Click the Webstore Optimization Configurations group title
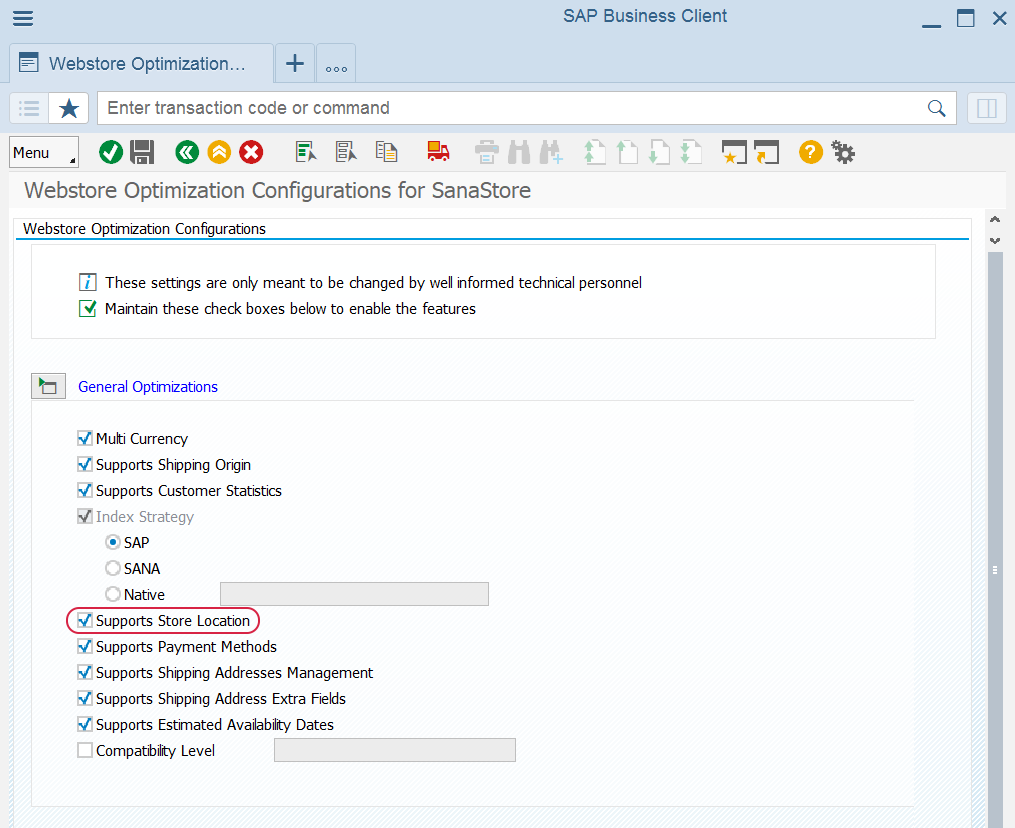Viewport: 1015px width, 828px height. [x=144, y=229]
